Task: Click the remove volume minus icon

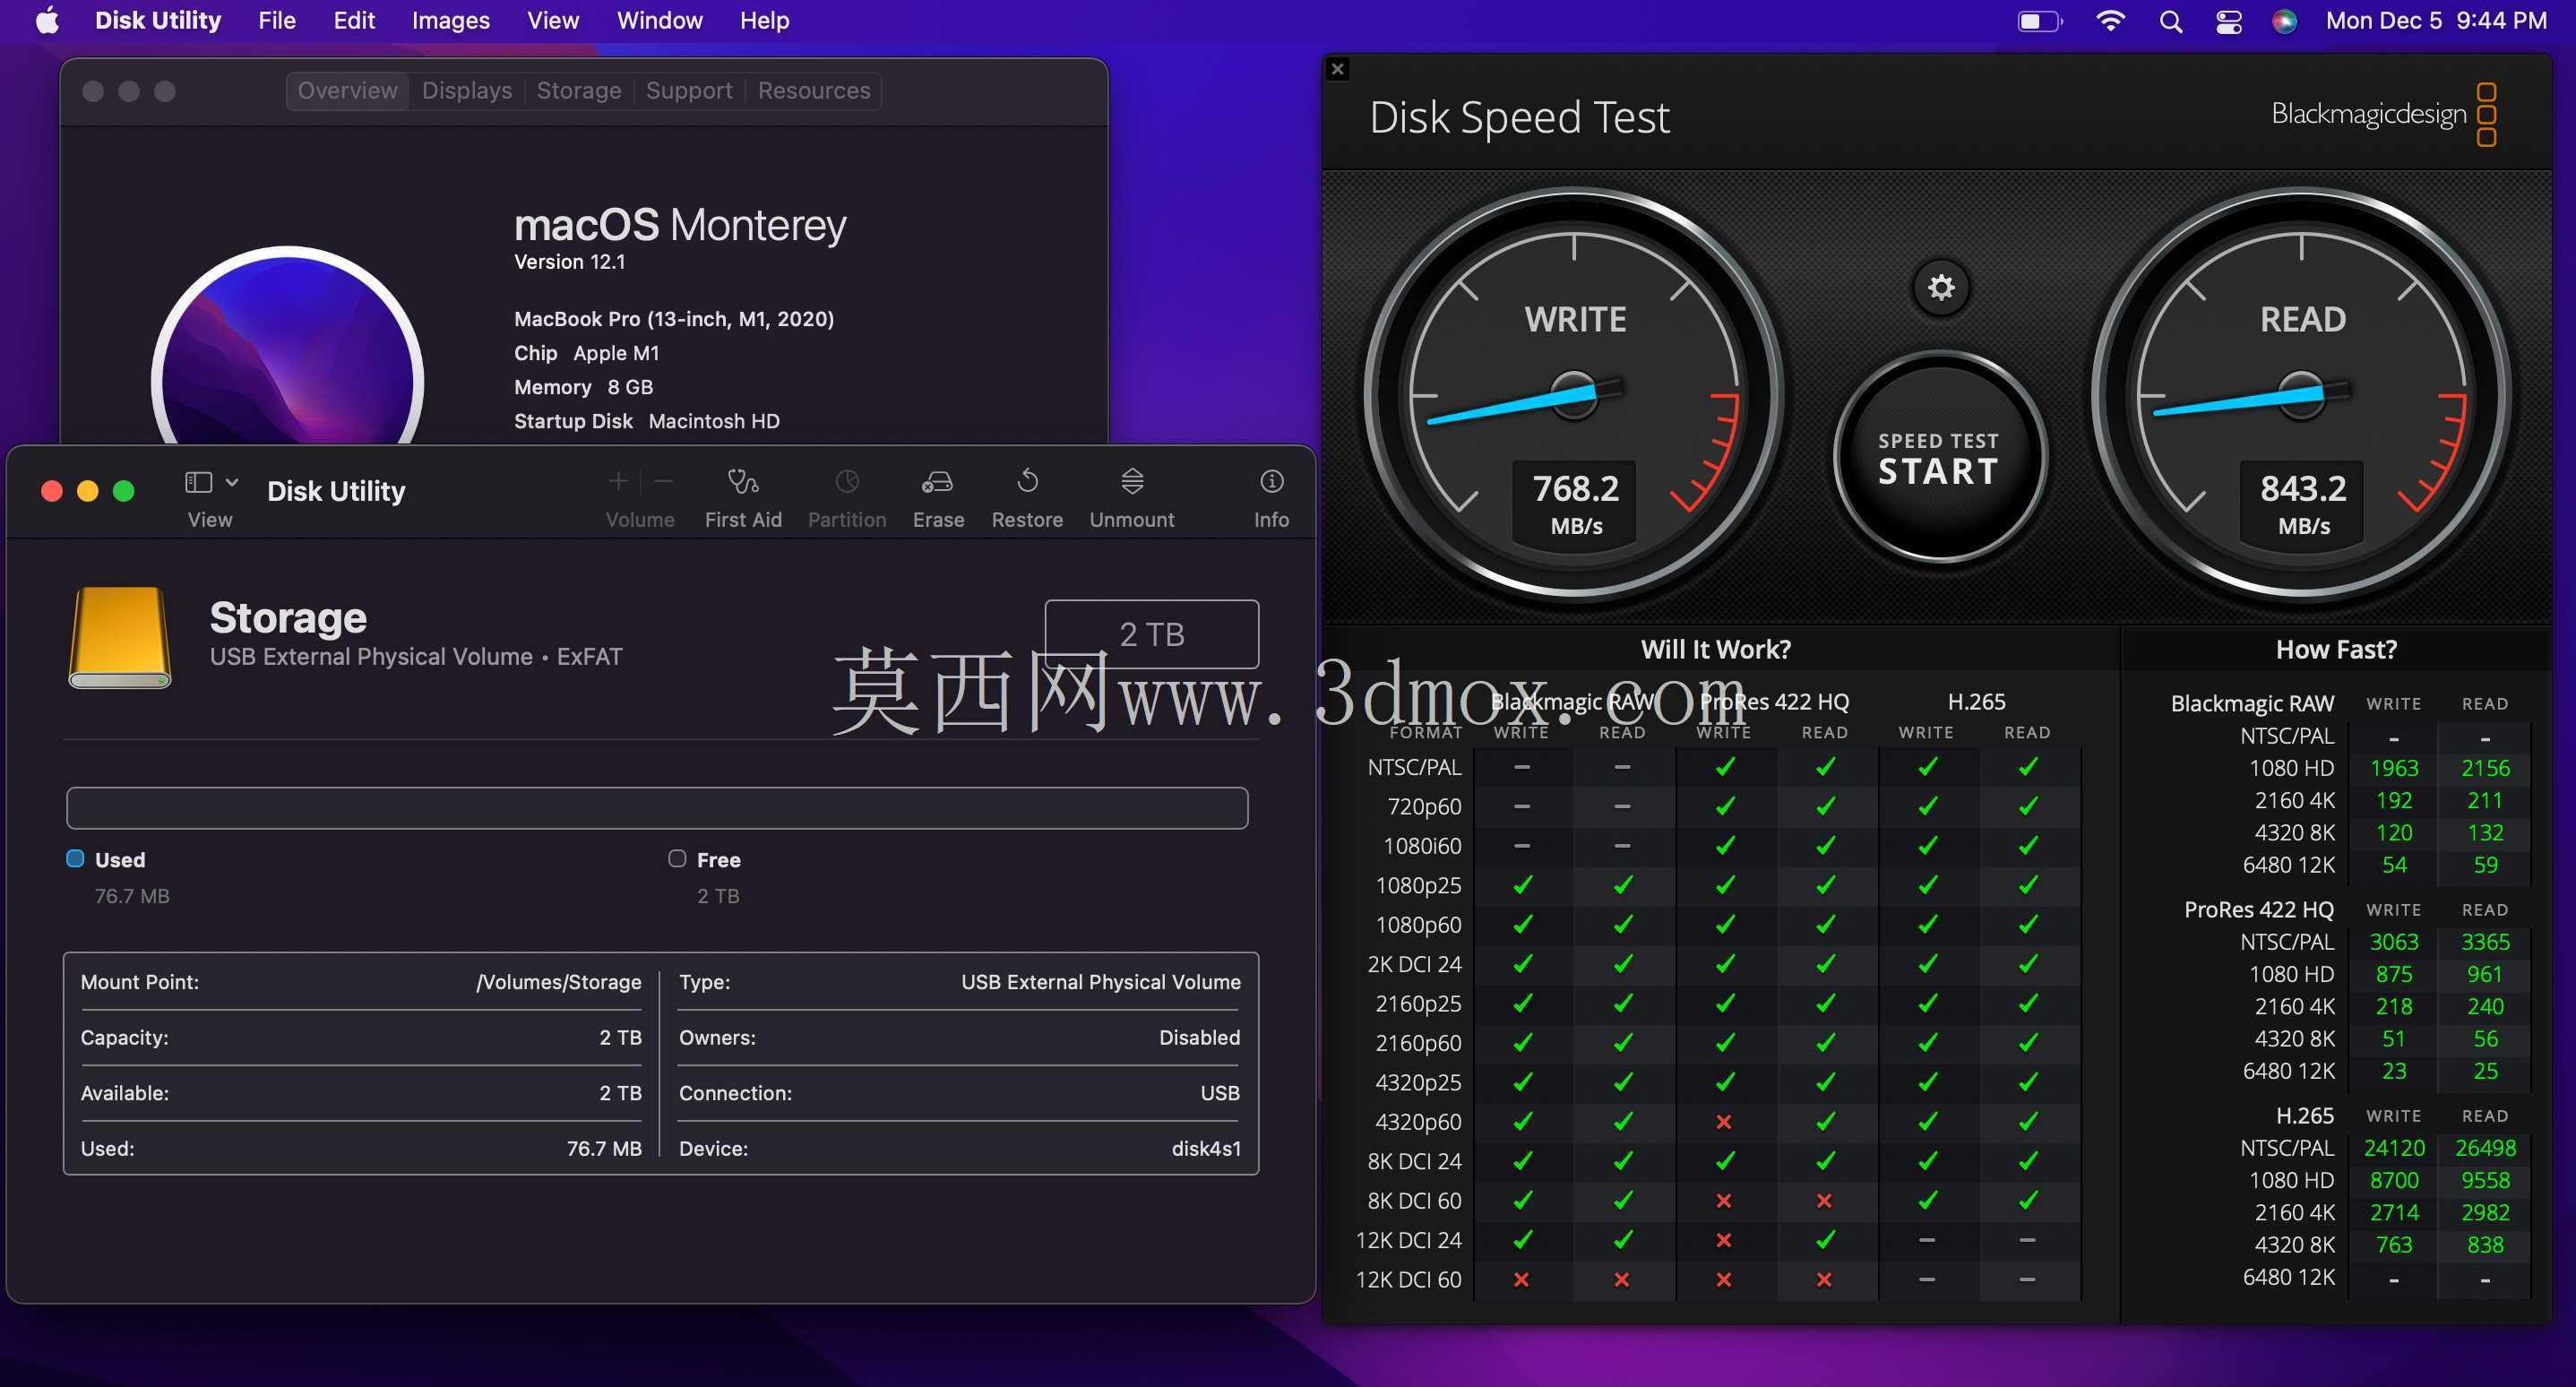Action: [664, 482]
